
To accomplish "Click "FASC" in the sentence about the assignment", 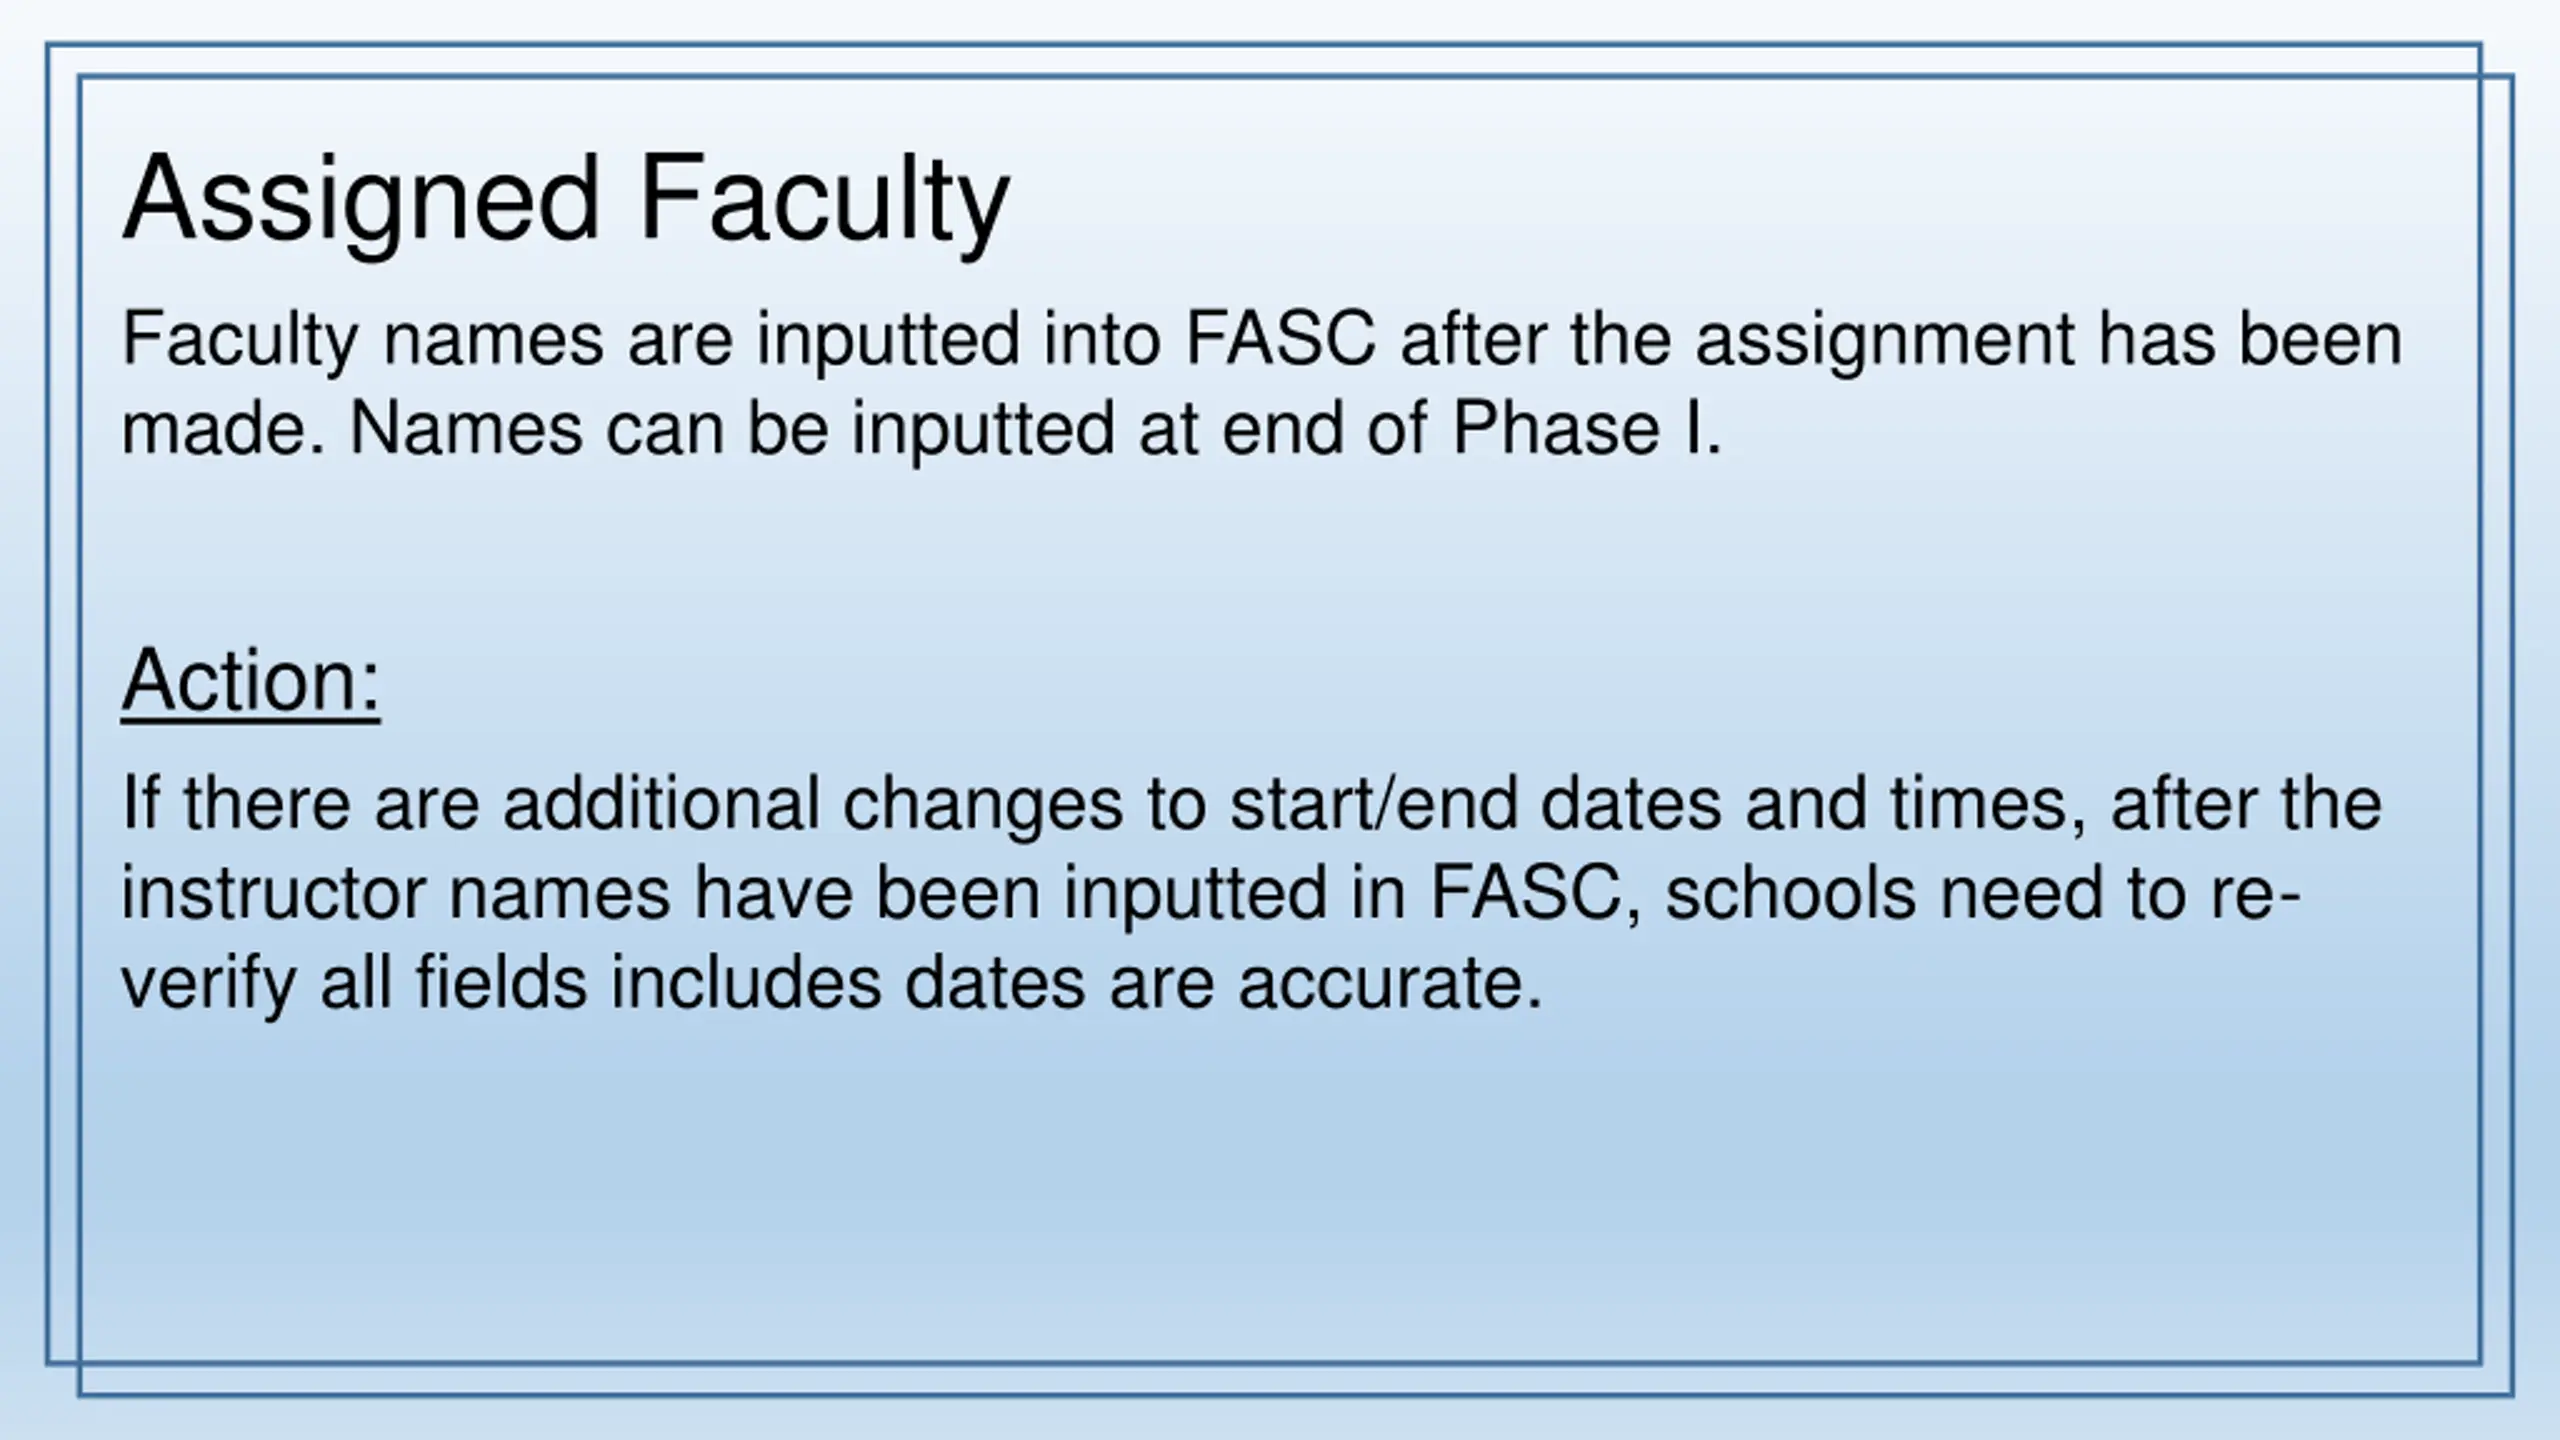I will (x=1281, y=338).
